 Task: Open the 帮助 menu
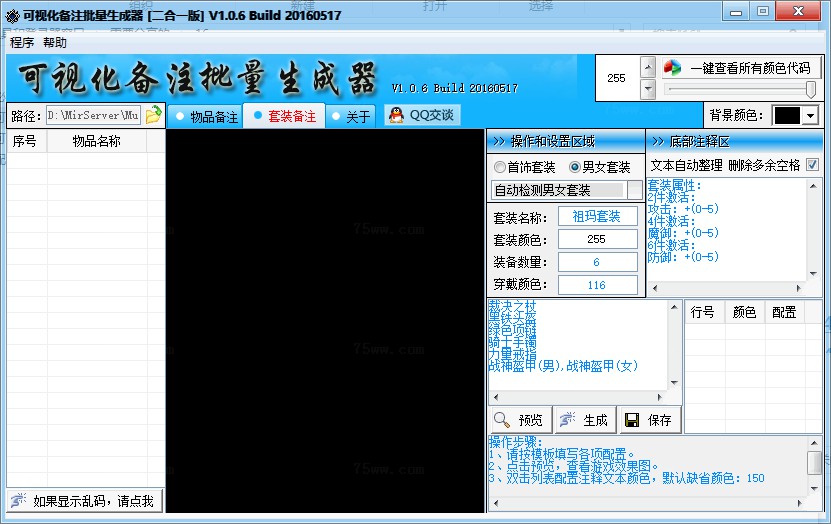coord(55,43)
